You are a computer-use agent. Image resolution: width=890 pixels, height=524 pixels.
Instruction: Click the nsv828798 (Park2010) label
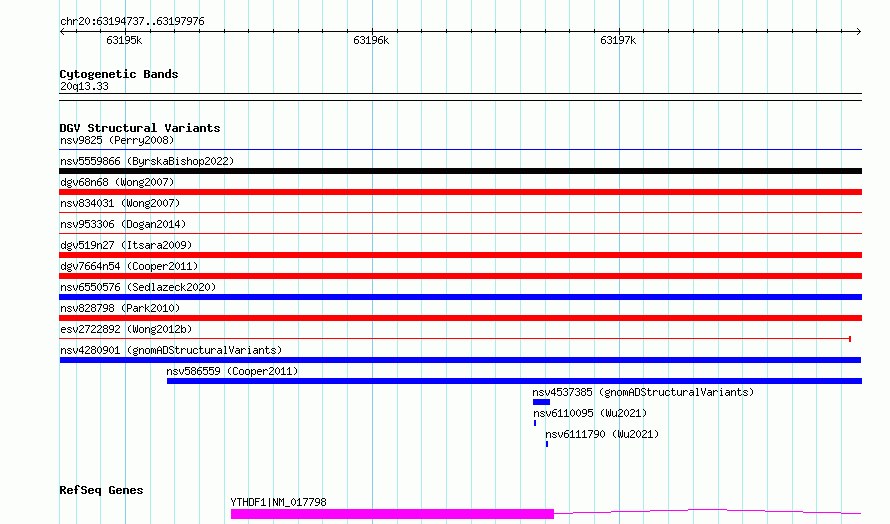click(x=120, y=308)
